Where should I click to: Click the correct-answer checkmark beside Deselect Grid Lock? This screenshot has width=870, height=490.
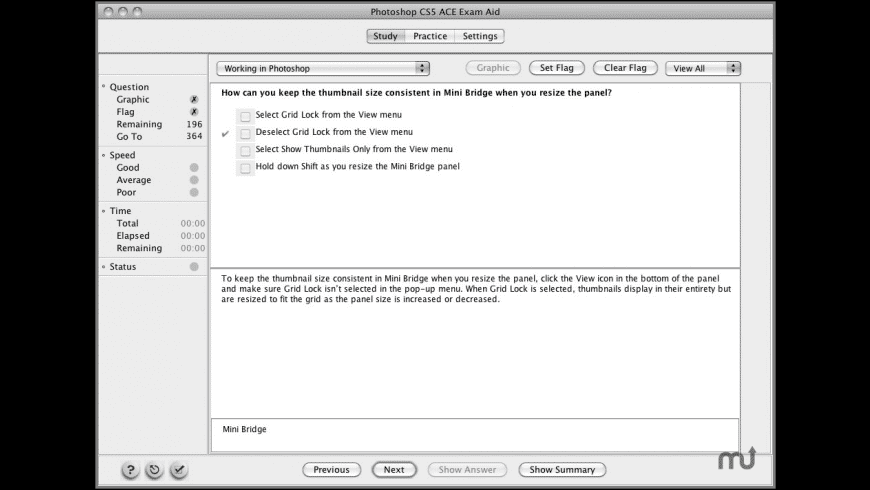pos(225,134)
